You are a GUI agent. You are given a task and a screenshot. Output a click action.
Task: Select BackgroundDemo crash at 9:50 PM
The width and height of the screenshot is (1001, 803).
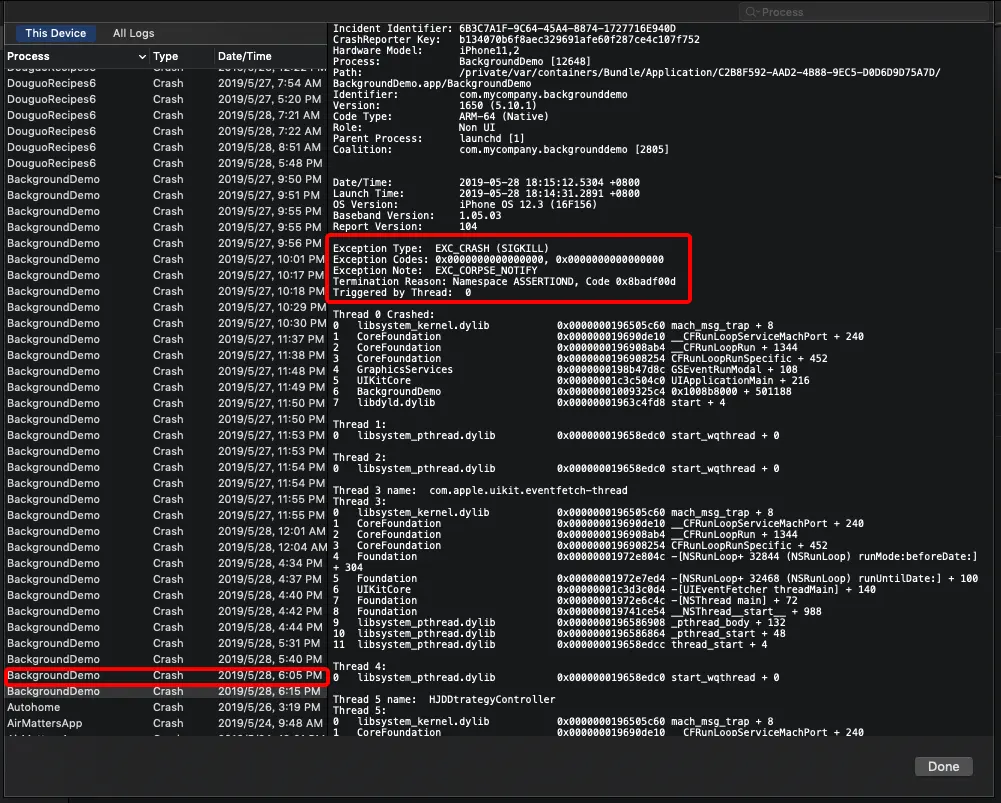pyautogui.click(x=166, y=179)
